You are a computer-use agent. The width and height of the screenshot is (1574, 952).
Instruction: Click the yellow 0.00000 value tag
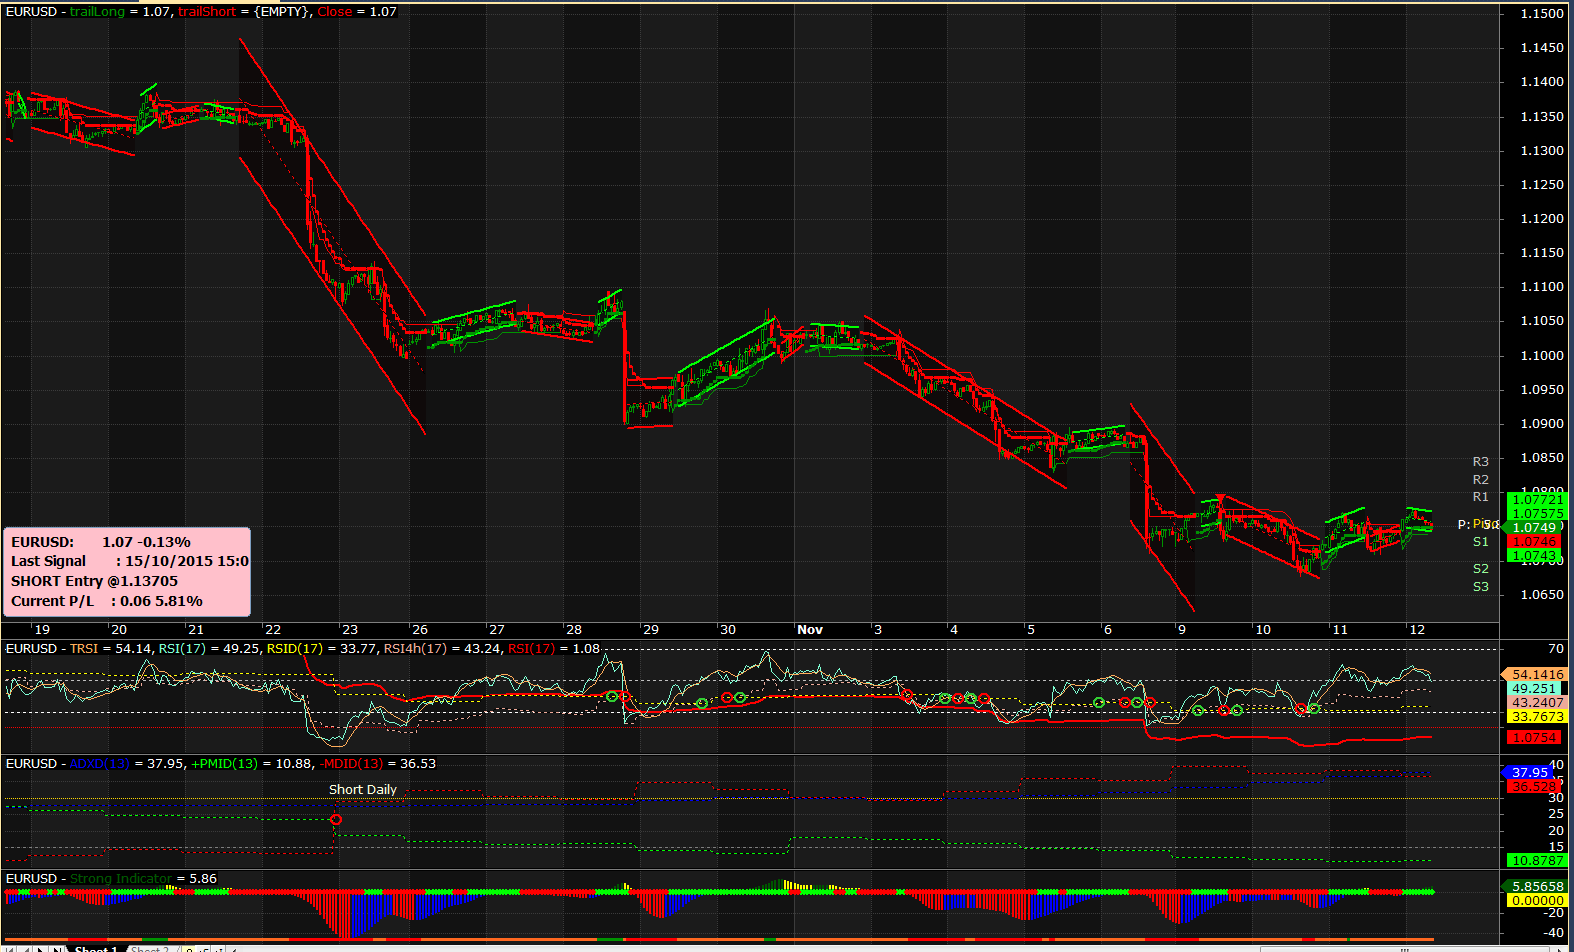click(x=1536, y=900)
